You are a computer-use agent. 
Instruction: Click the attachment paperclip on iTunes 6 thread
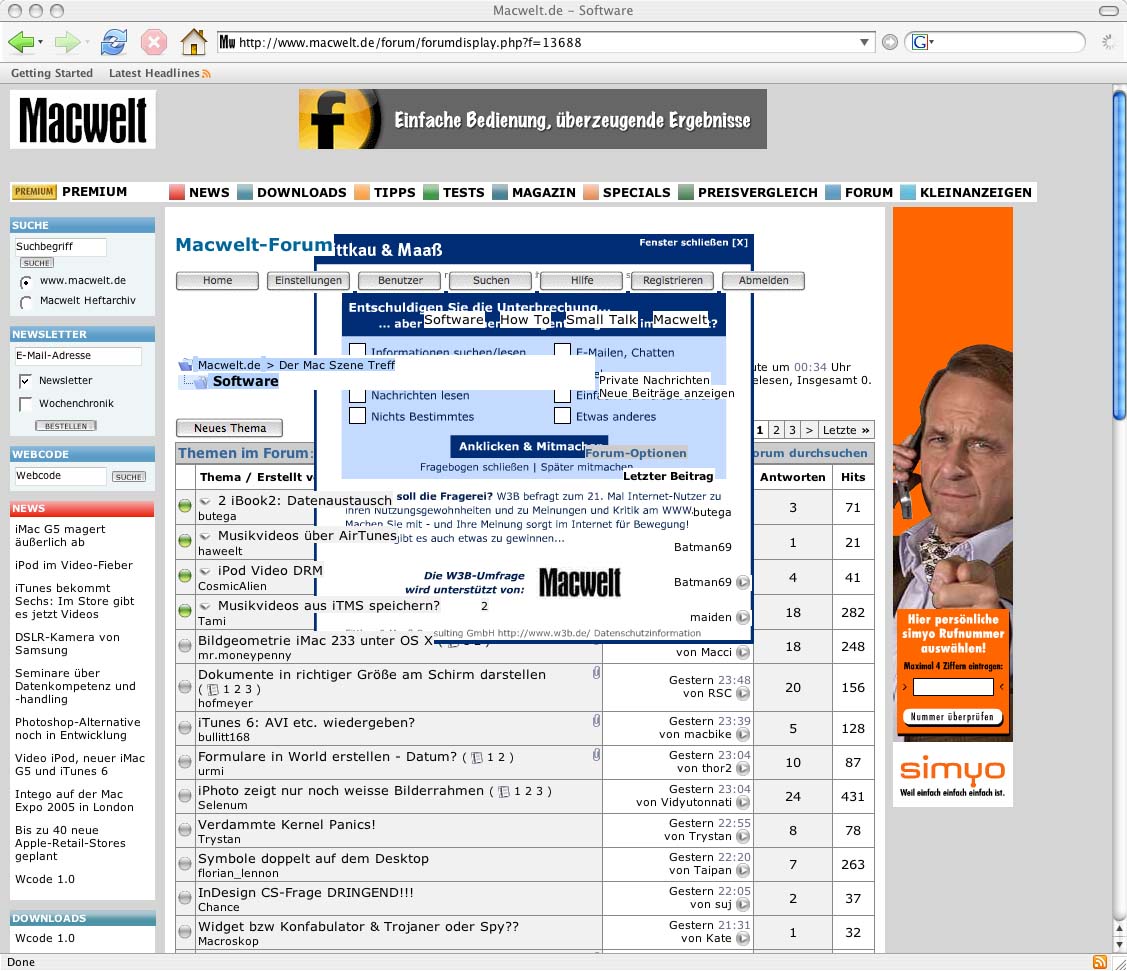point(596,721)
